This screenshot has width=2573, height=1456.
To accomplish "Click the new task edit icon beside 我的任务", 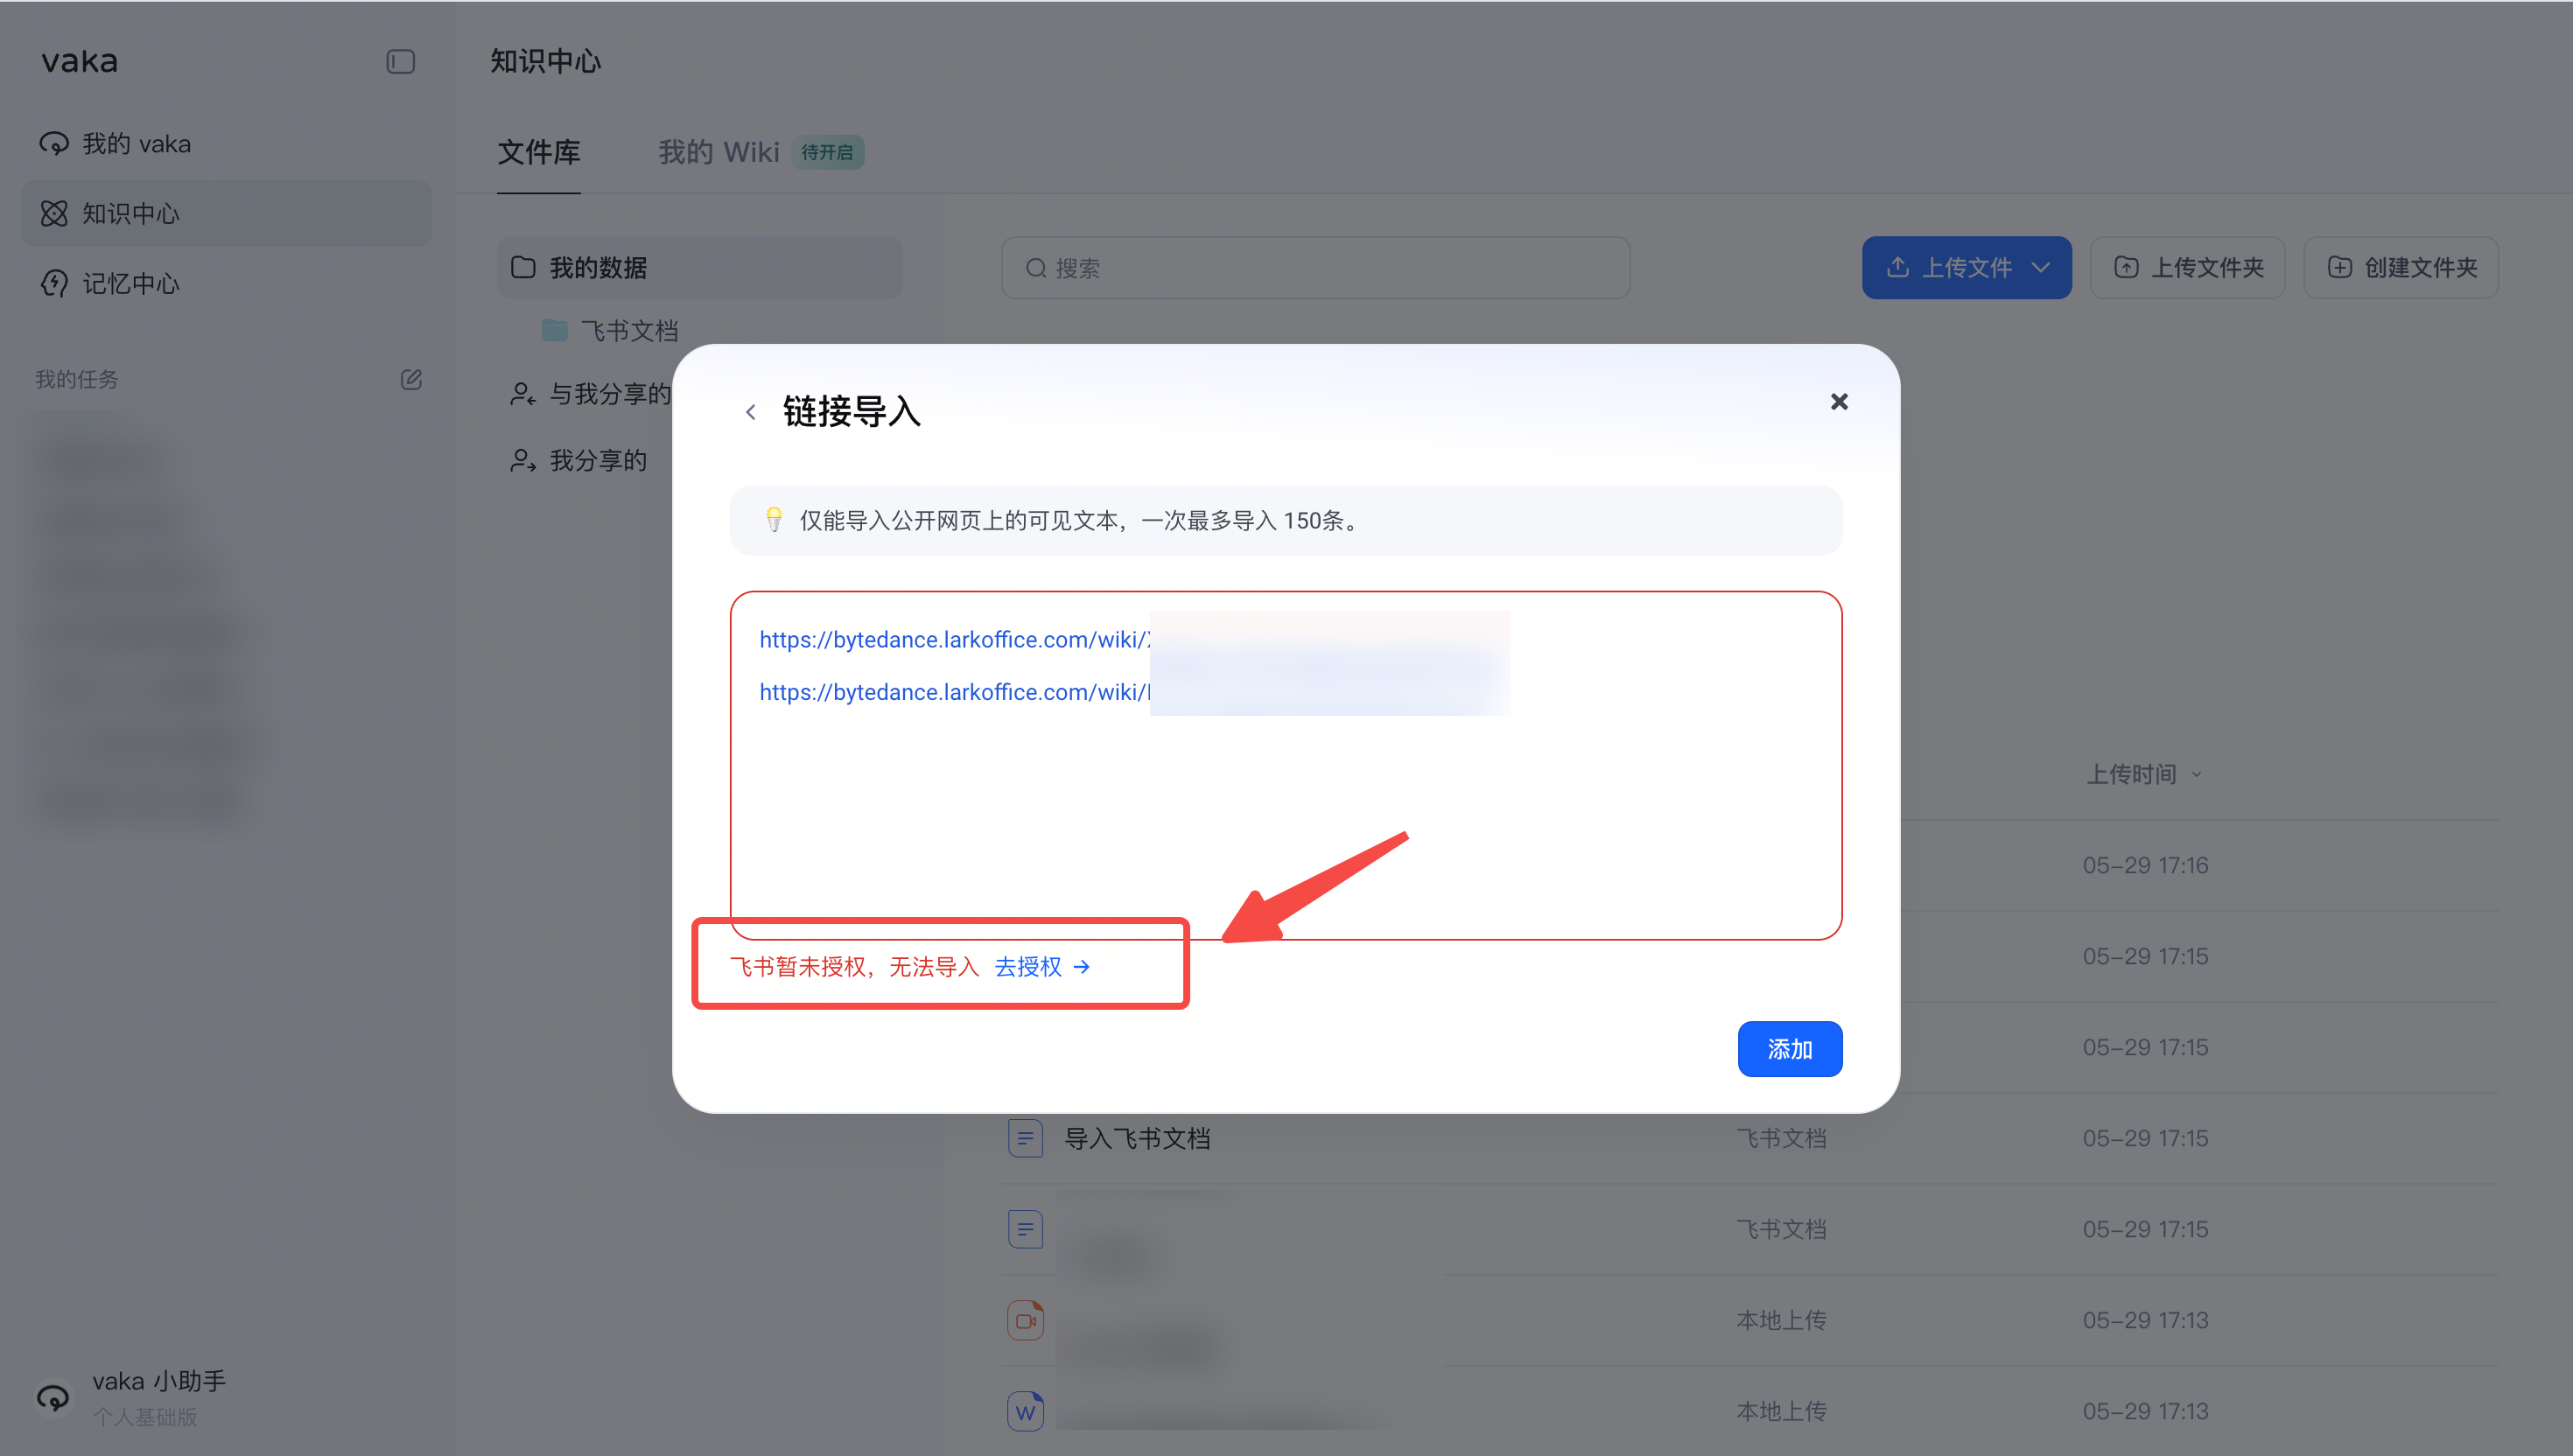I will (411, 379).
